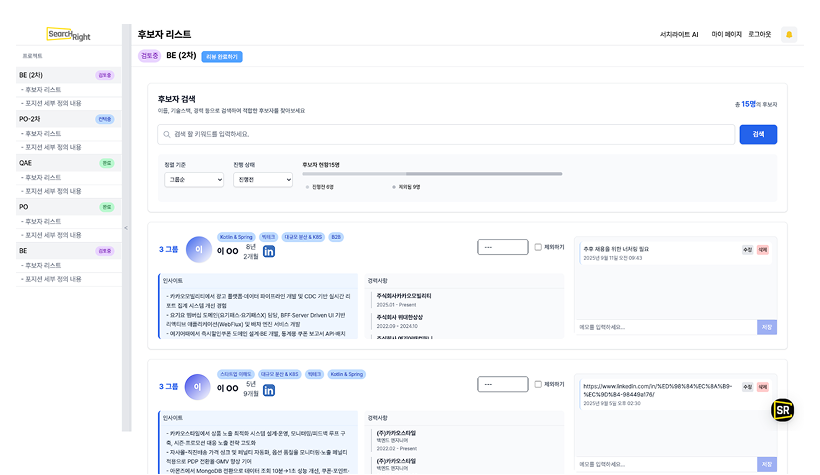Click the candidate status progress bar
Image resolution: width=820 pixels, height=475 pixels.
tap(432, 174)
